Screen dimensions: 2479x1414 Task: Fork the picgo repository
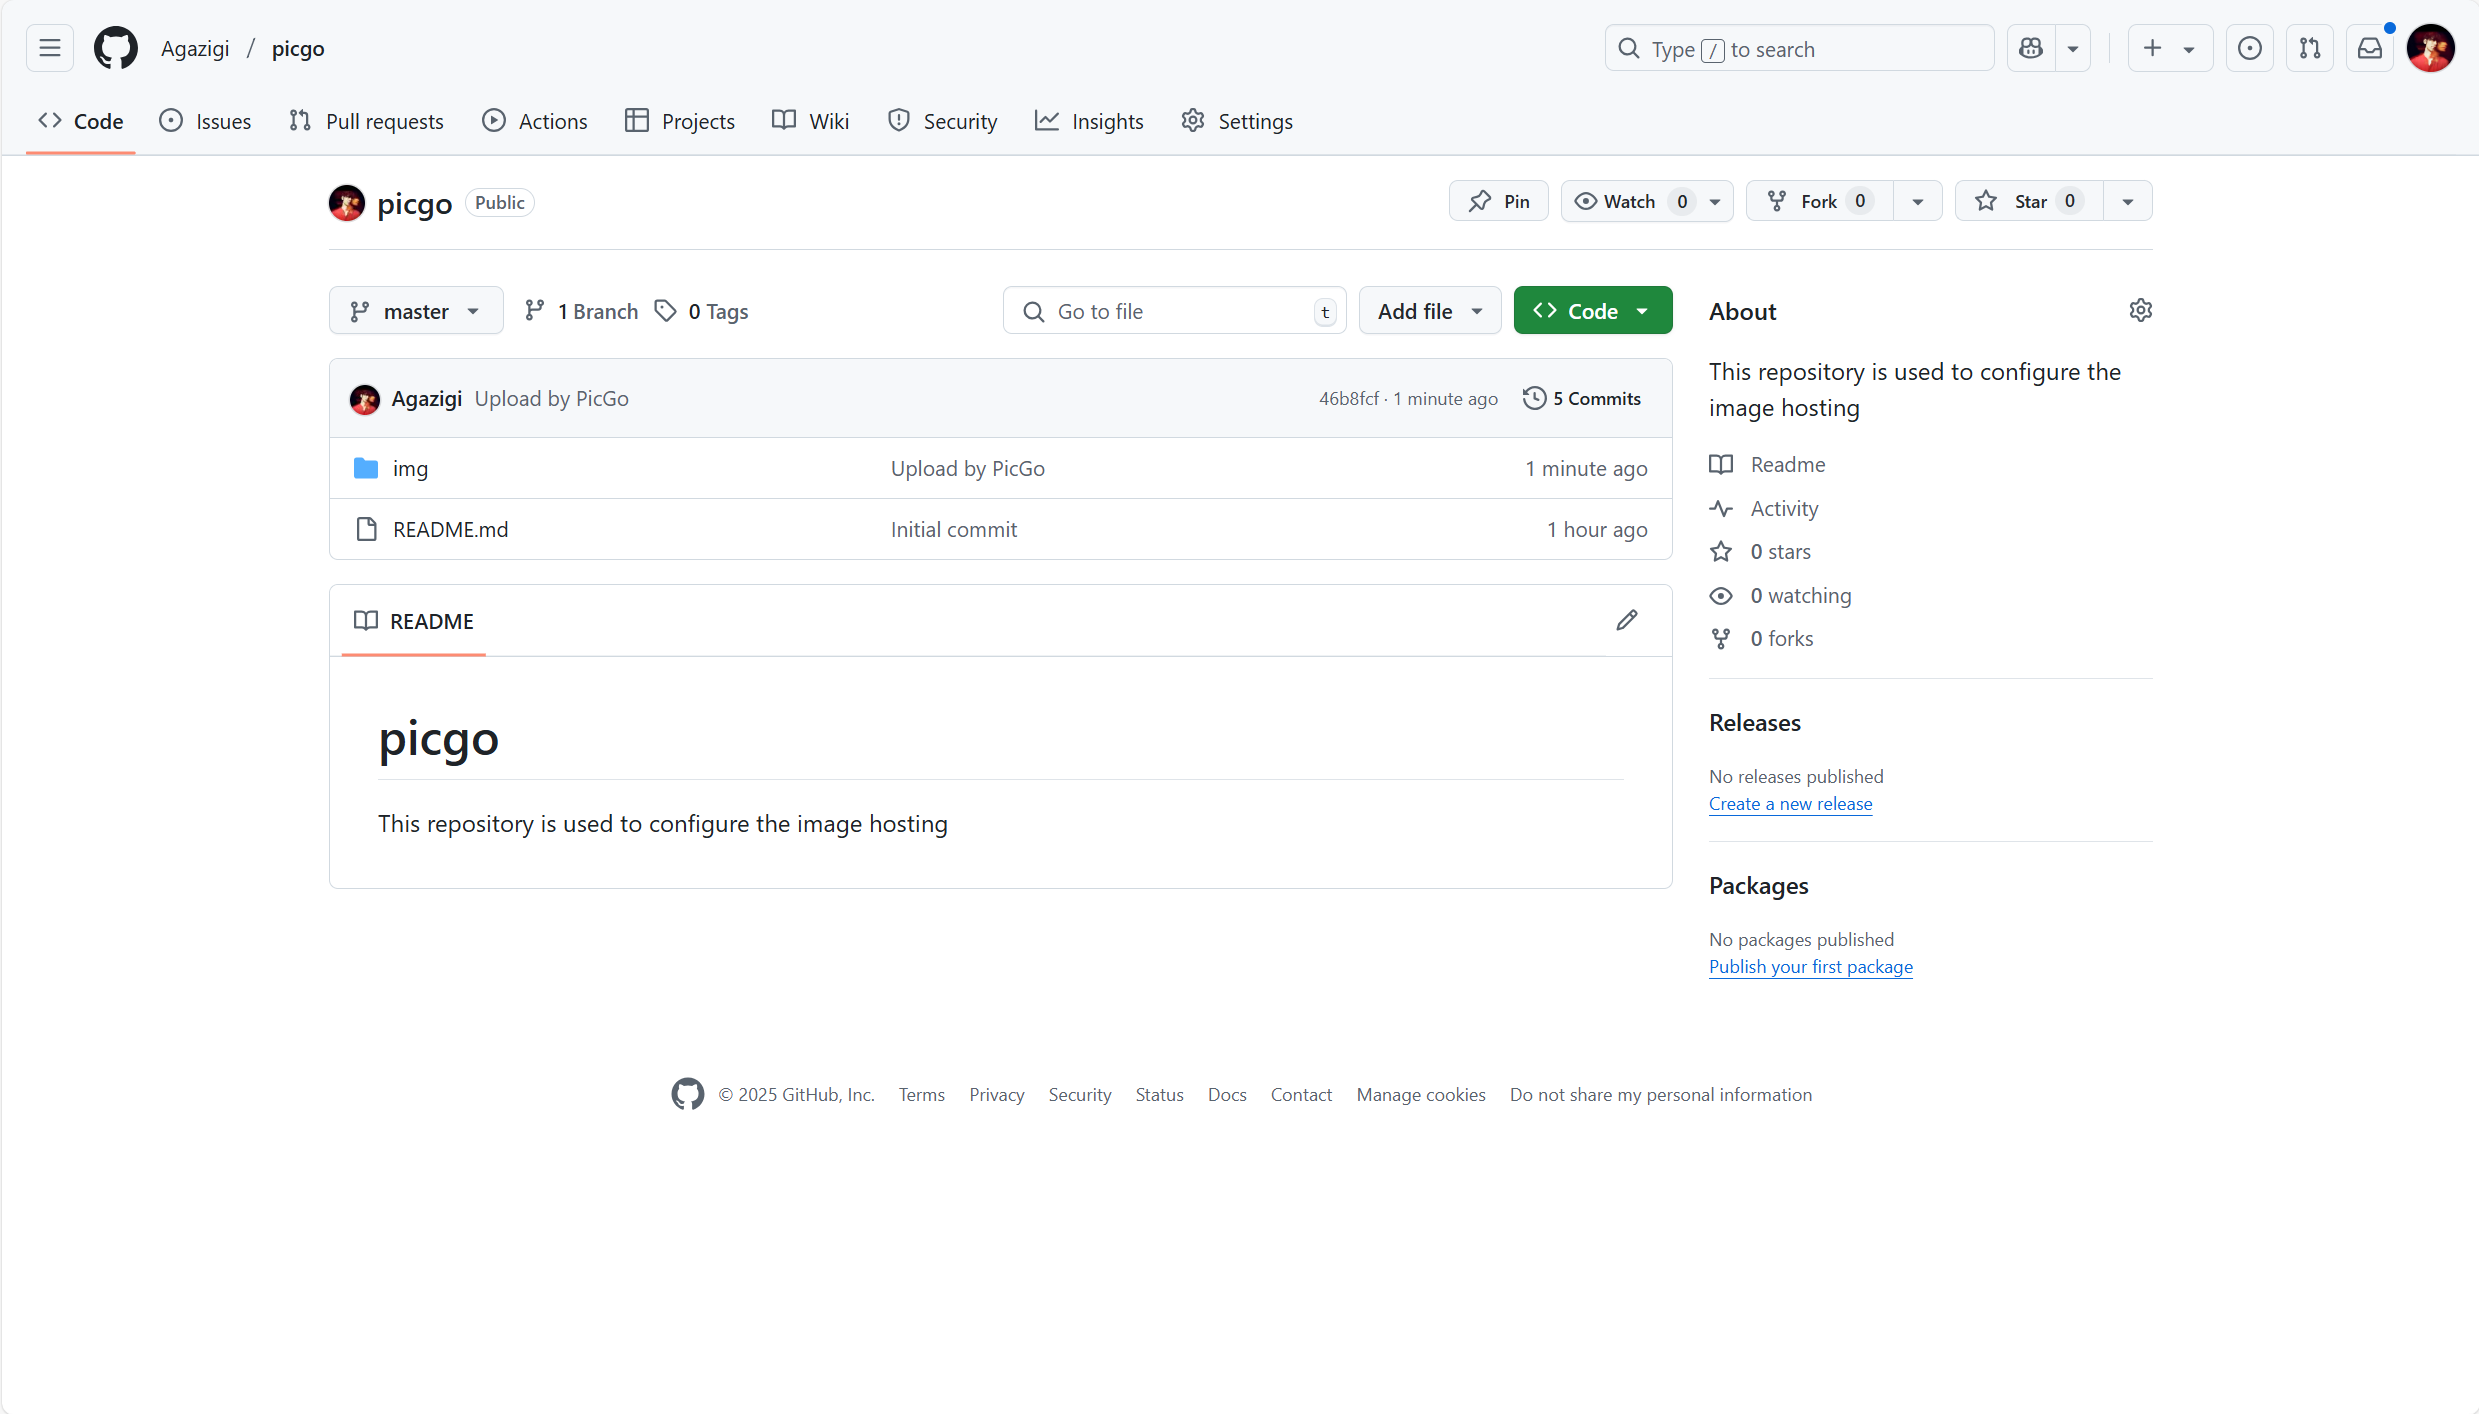(x=1819, y=201)
